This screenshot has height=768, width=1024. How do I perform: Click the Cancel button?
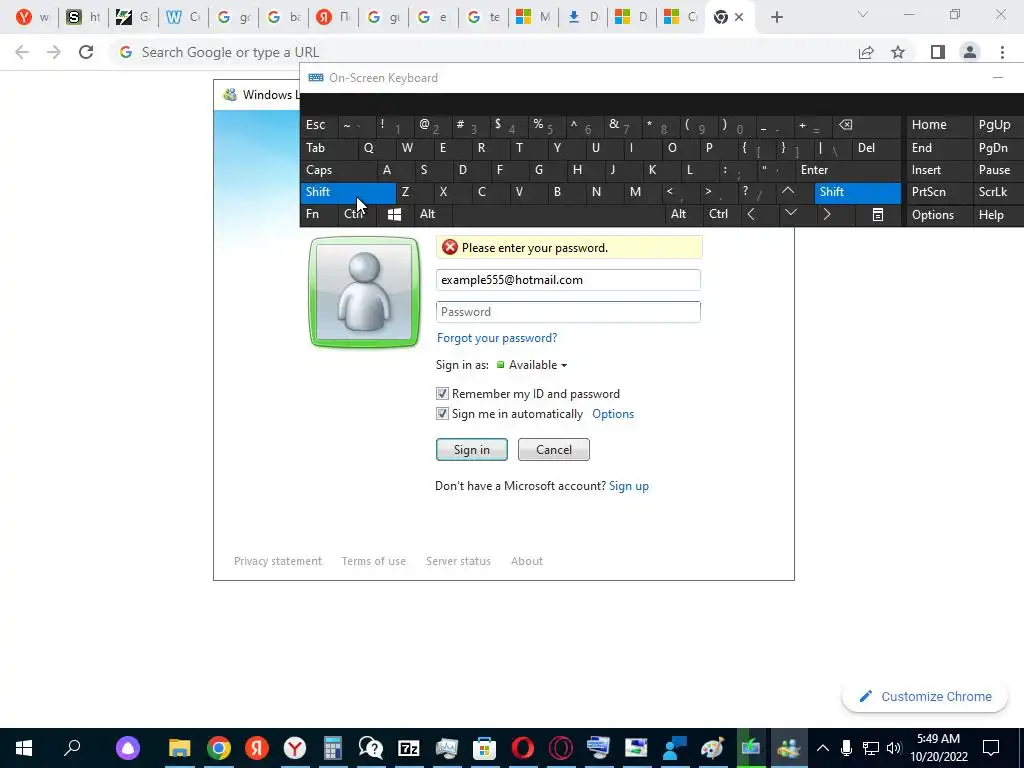554,449
